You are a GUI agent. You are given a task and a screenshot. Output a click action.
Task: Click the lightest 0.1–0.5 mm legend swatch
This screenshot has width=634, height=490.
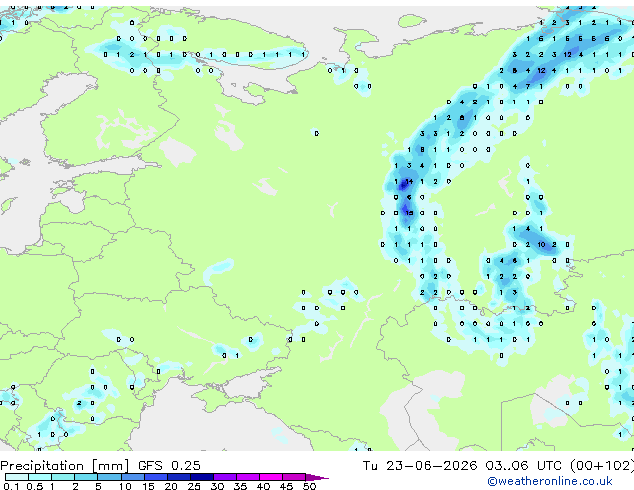tap(17, 477)
